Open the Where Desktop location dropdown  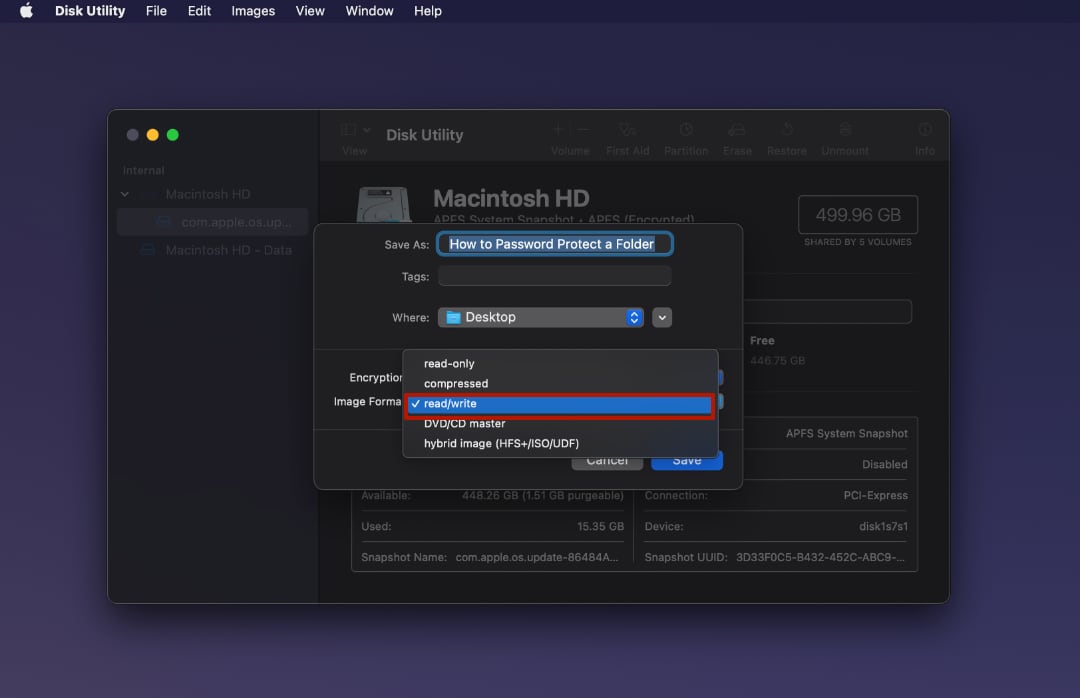coord(541,317)
